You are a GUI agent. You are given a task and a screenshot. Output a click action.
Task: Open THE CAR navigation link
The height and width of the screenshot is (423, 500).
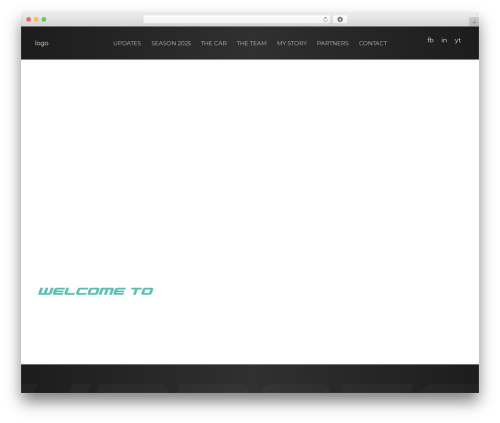[x=214, y=43]
